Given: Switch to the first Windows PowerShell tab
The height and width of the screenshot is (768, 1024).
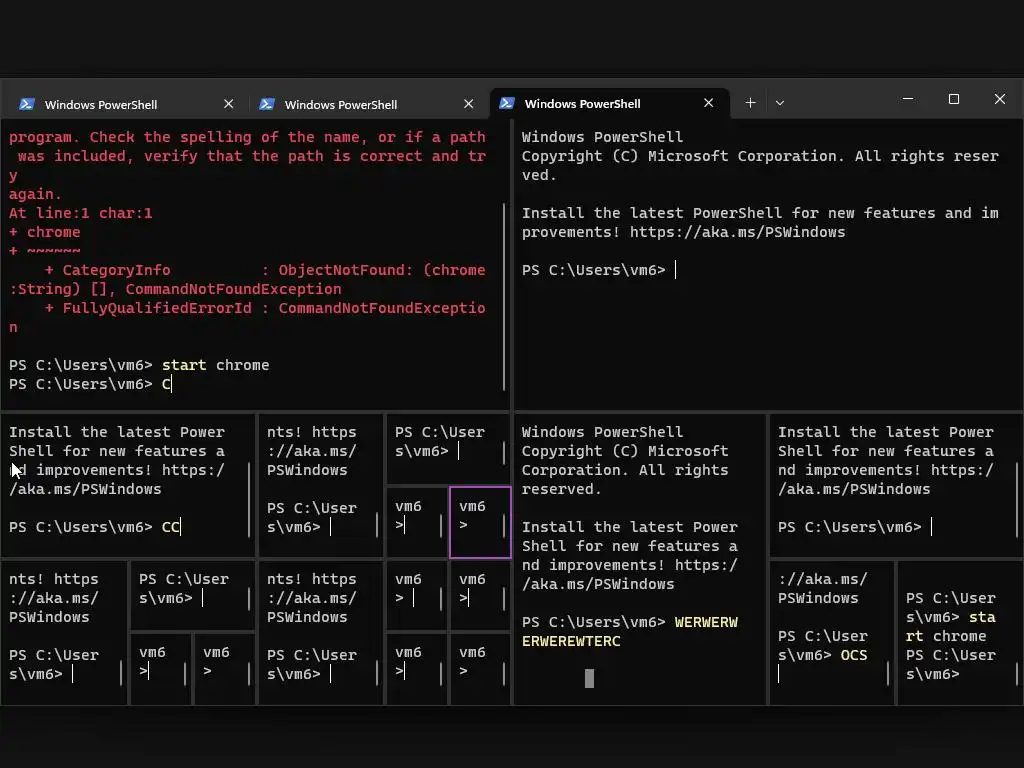Looking at the screenshot, I should point(124,104).
